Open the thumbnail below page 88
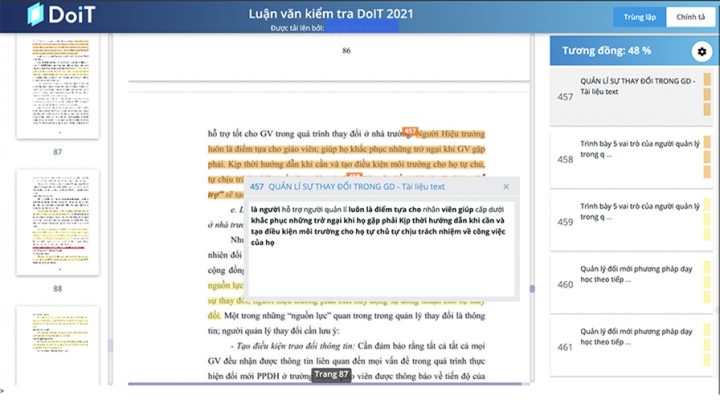The image size is (720, 408). 58,346
